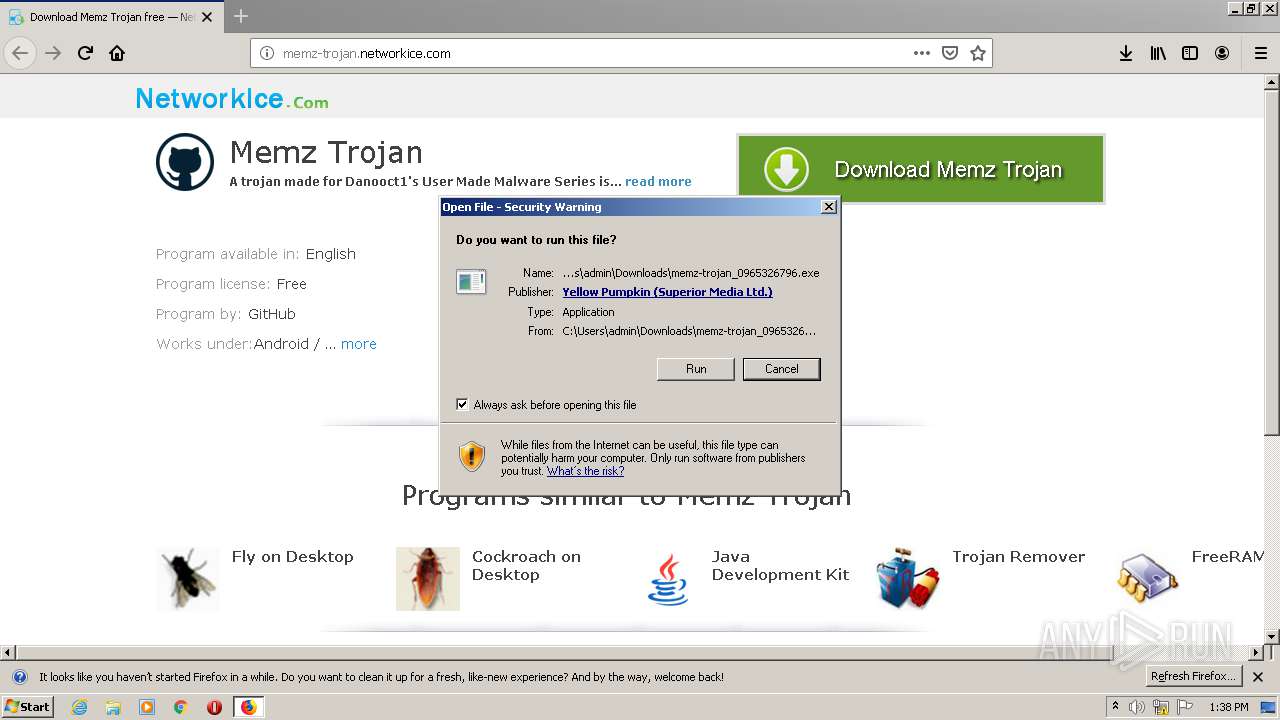Image resolution: width=1280 pixels, height=720 pixels.
Task: Click the more link under Works under
Action: point(359,344)
